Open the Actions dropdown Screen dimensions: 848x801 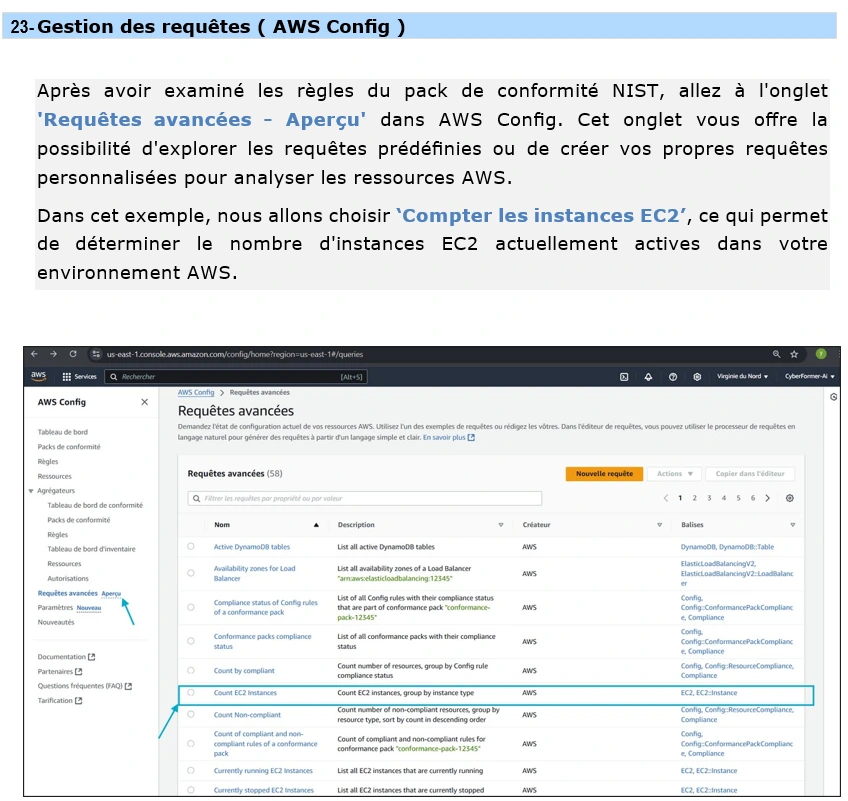click(674, 474)
